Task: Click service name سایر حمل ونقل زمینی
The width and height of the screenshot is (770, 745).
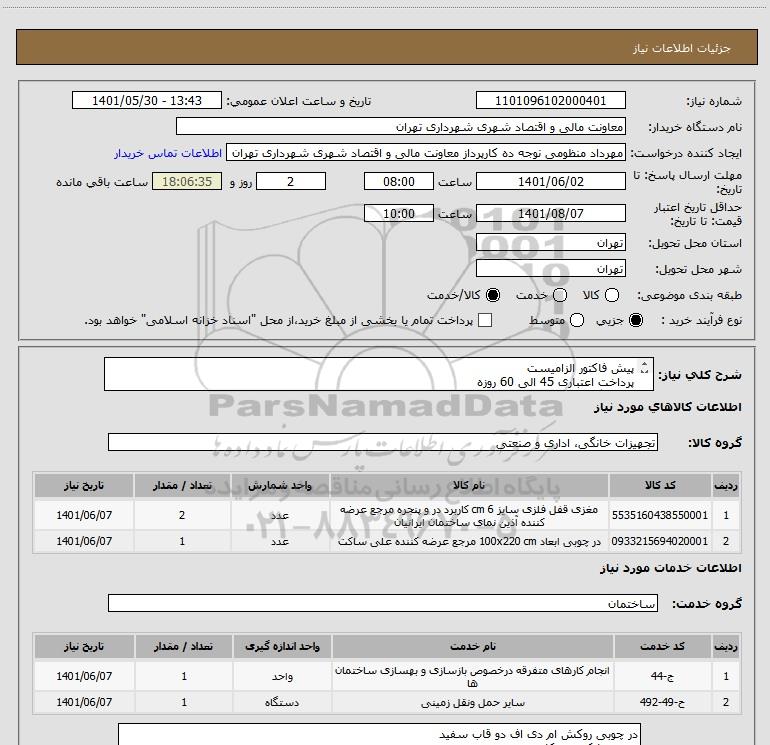Action: [x=473, y=703]
